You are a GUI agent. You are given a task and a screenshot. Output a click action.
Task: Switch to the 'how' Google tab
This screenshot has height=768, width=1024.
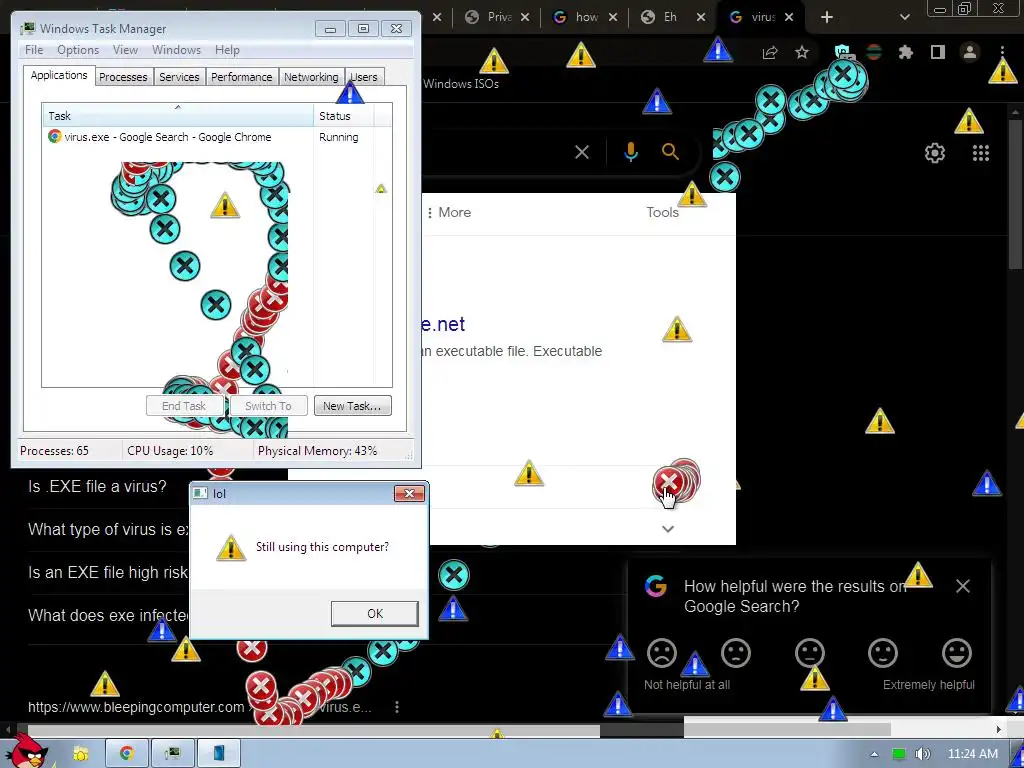click(585, 17)
